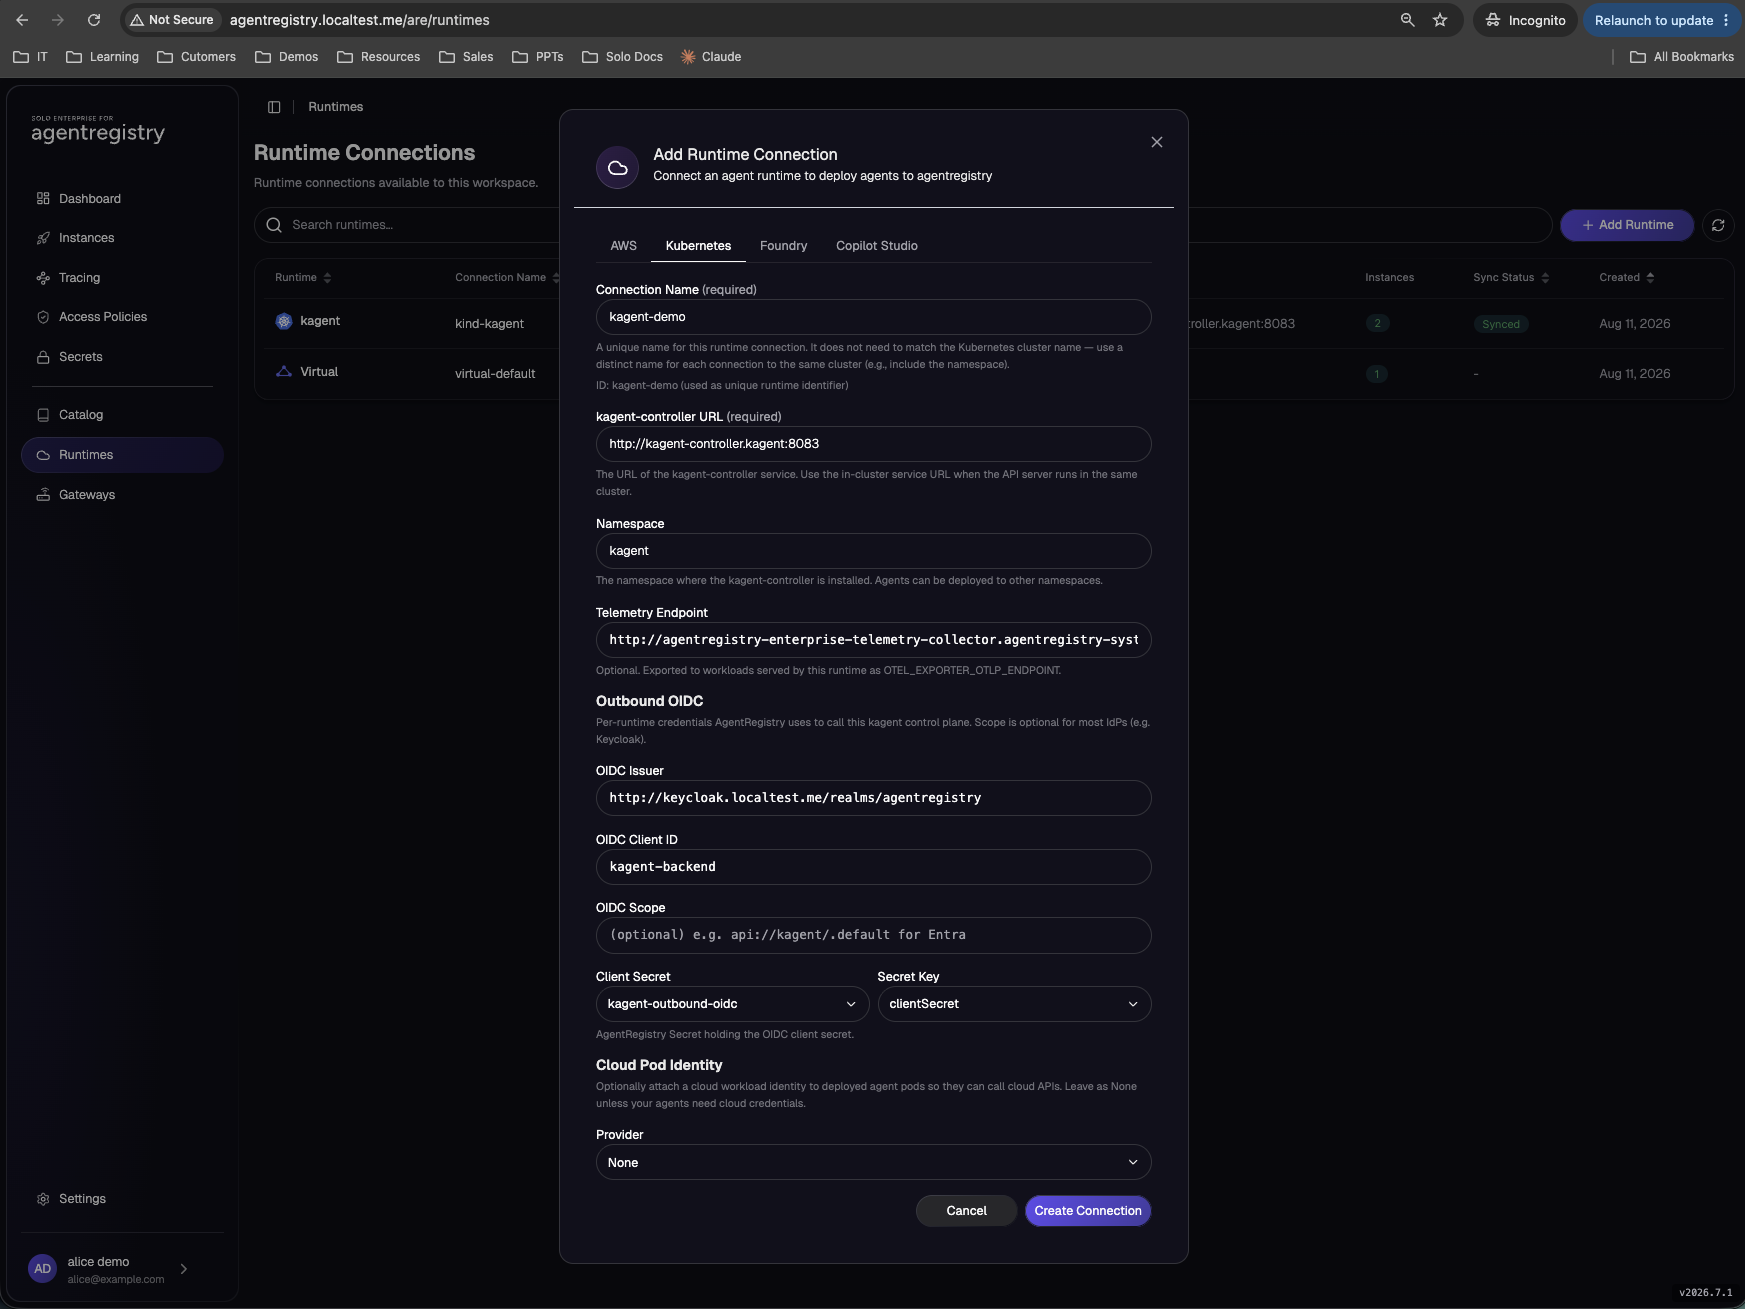1745x1309 pixels.
Task: Open Chrome three-dot menu
Action: point(1726,20)
